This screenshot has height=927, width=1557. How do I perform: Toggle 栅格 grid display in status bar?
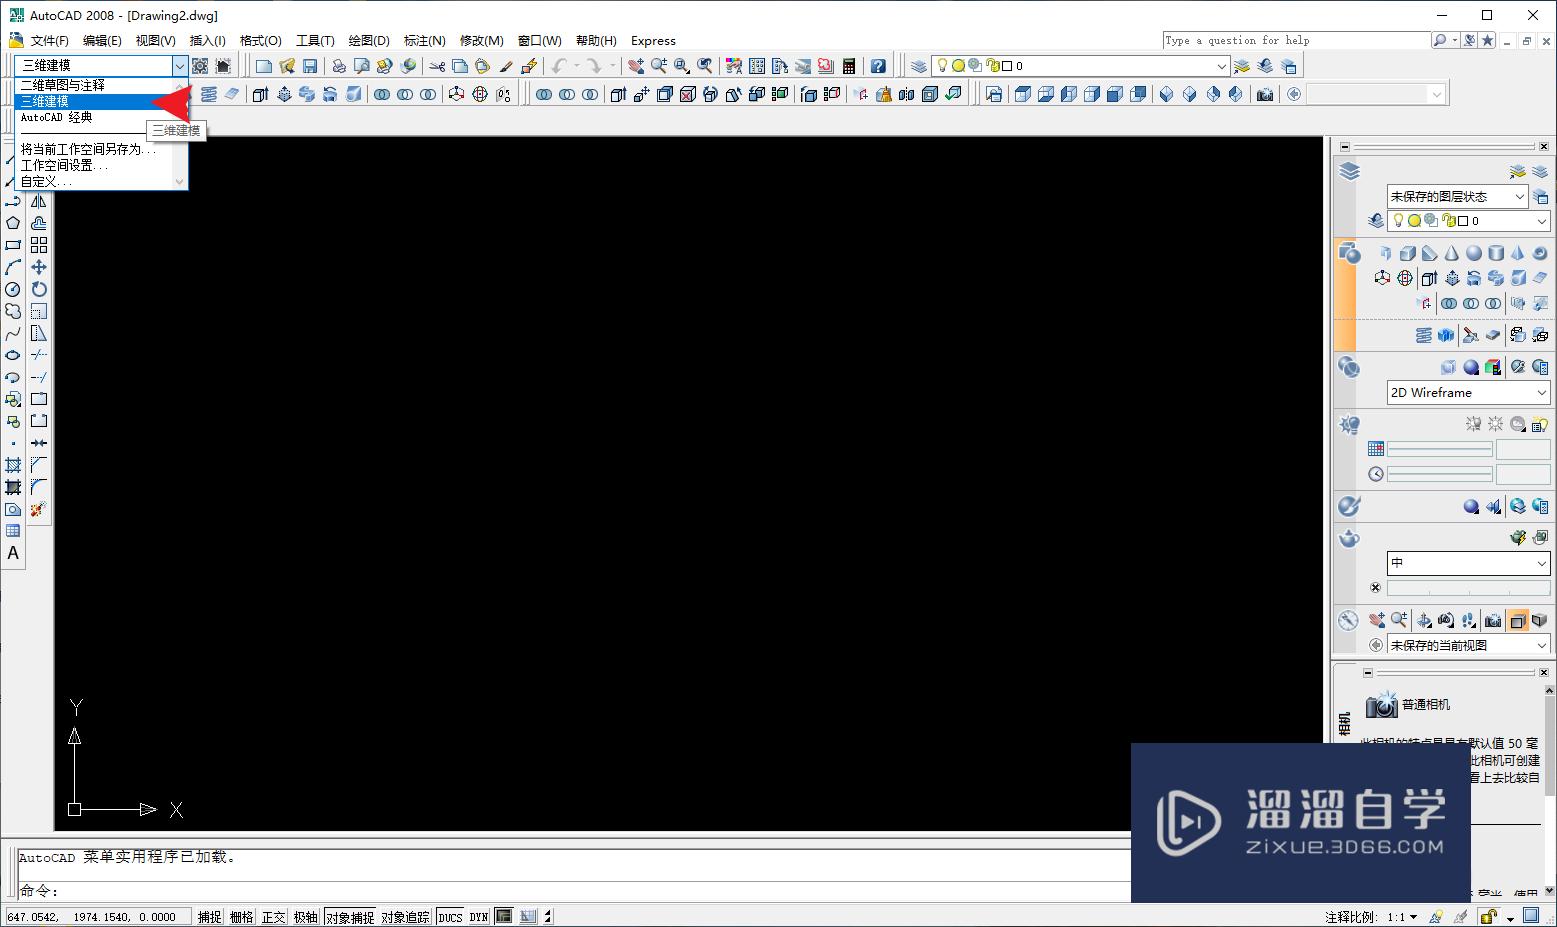(x=242, y=917)
